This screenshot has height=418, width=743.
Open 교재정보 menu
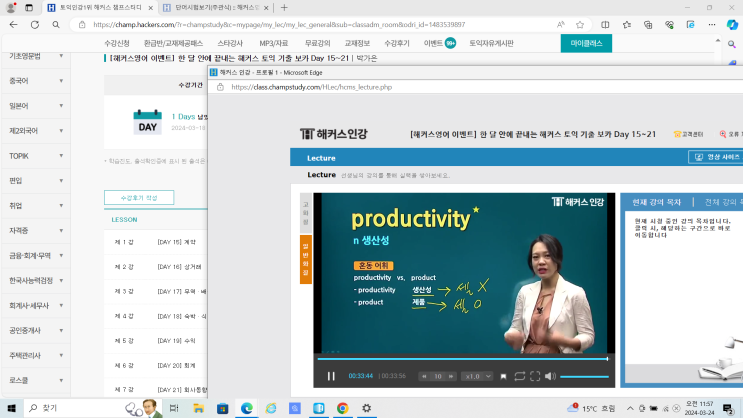click(357, 43)
